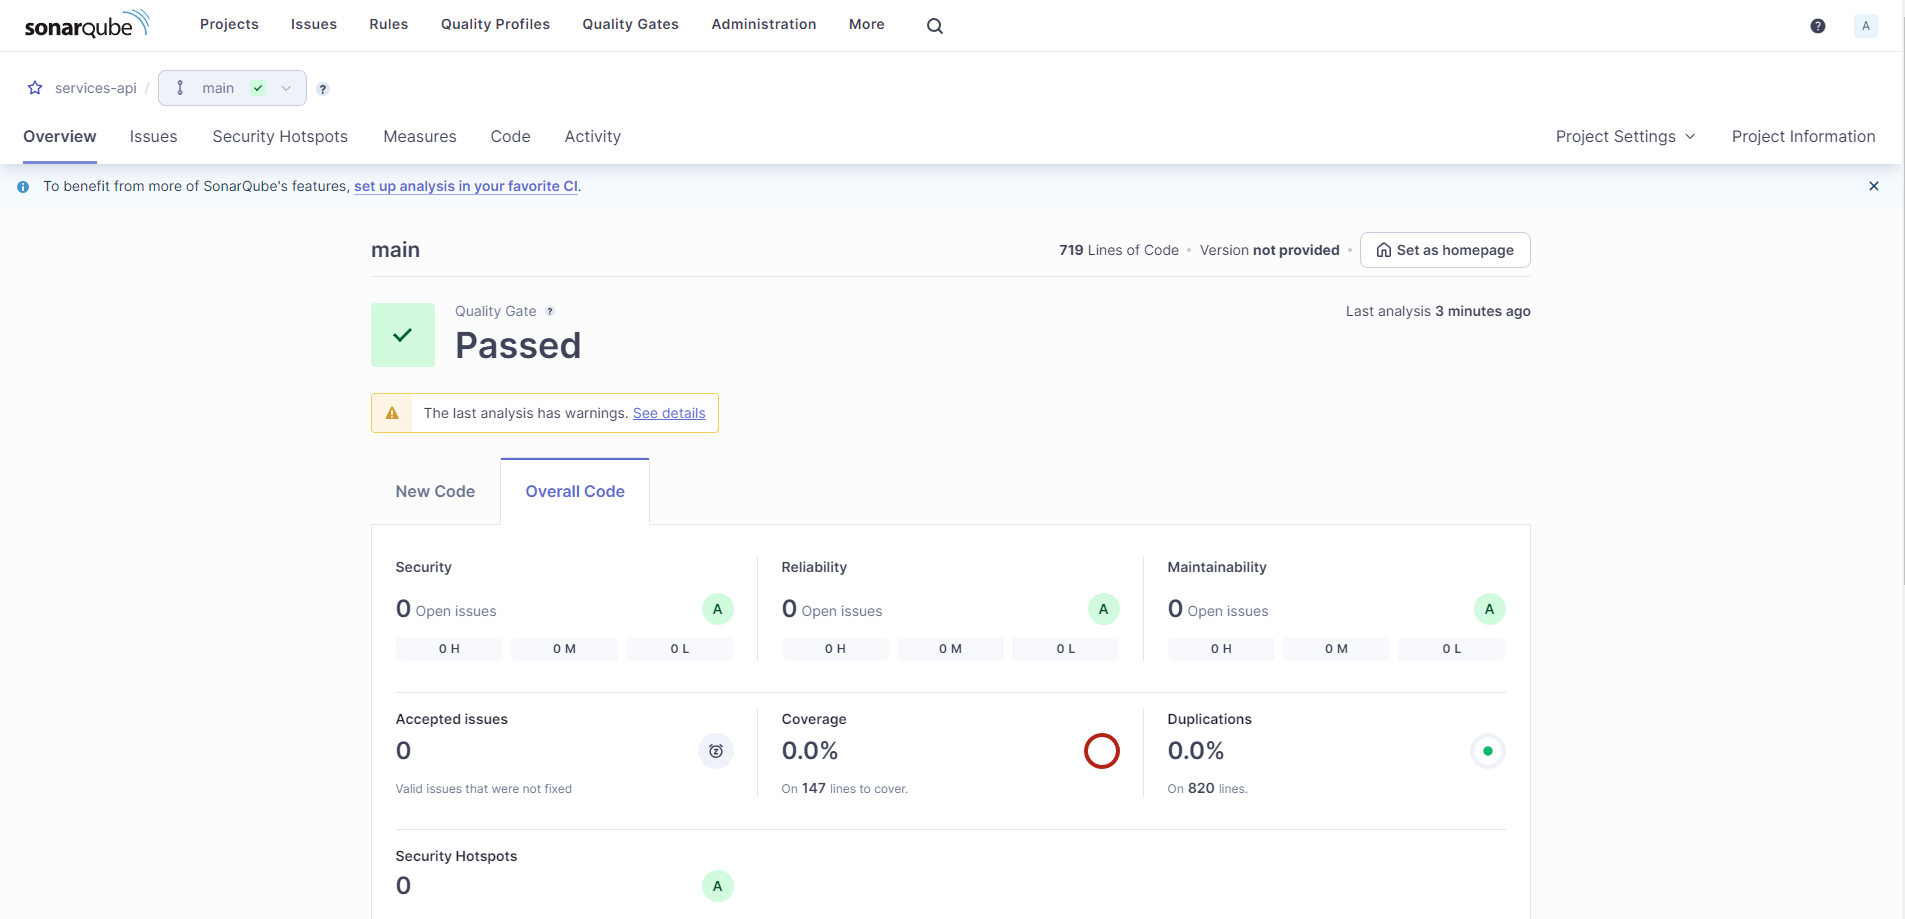The width and height of the screenshot is (1905, 919).
Task: Open See details warnings link
Action: click(x=669, y=413)
